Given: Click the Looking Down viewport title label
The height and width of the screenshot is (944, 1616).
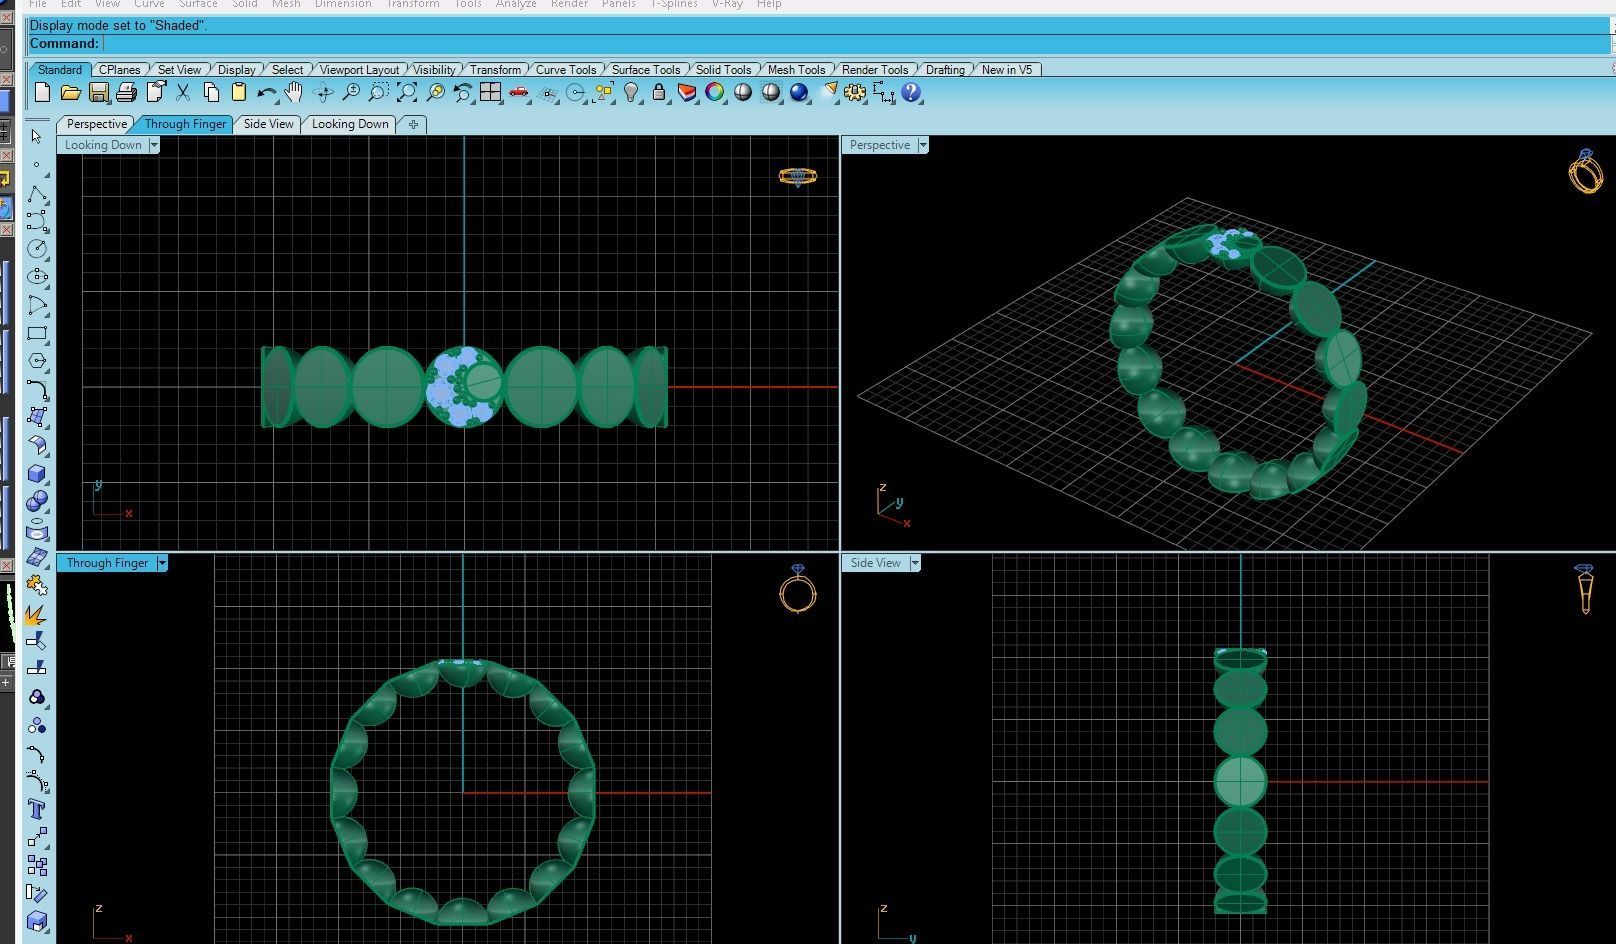Looking at the screenshot, I should click(104, 145).
